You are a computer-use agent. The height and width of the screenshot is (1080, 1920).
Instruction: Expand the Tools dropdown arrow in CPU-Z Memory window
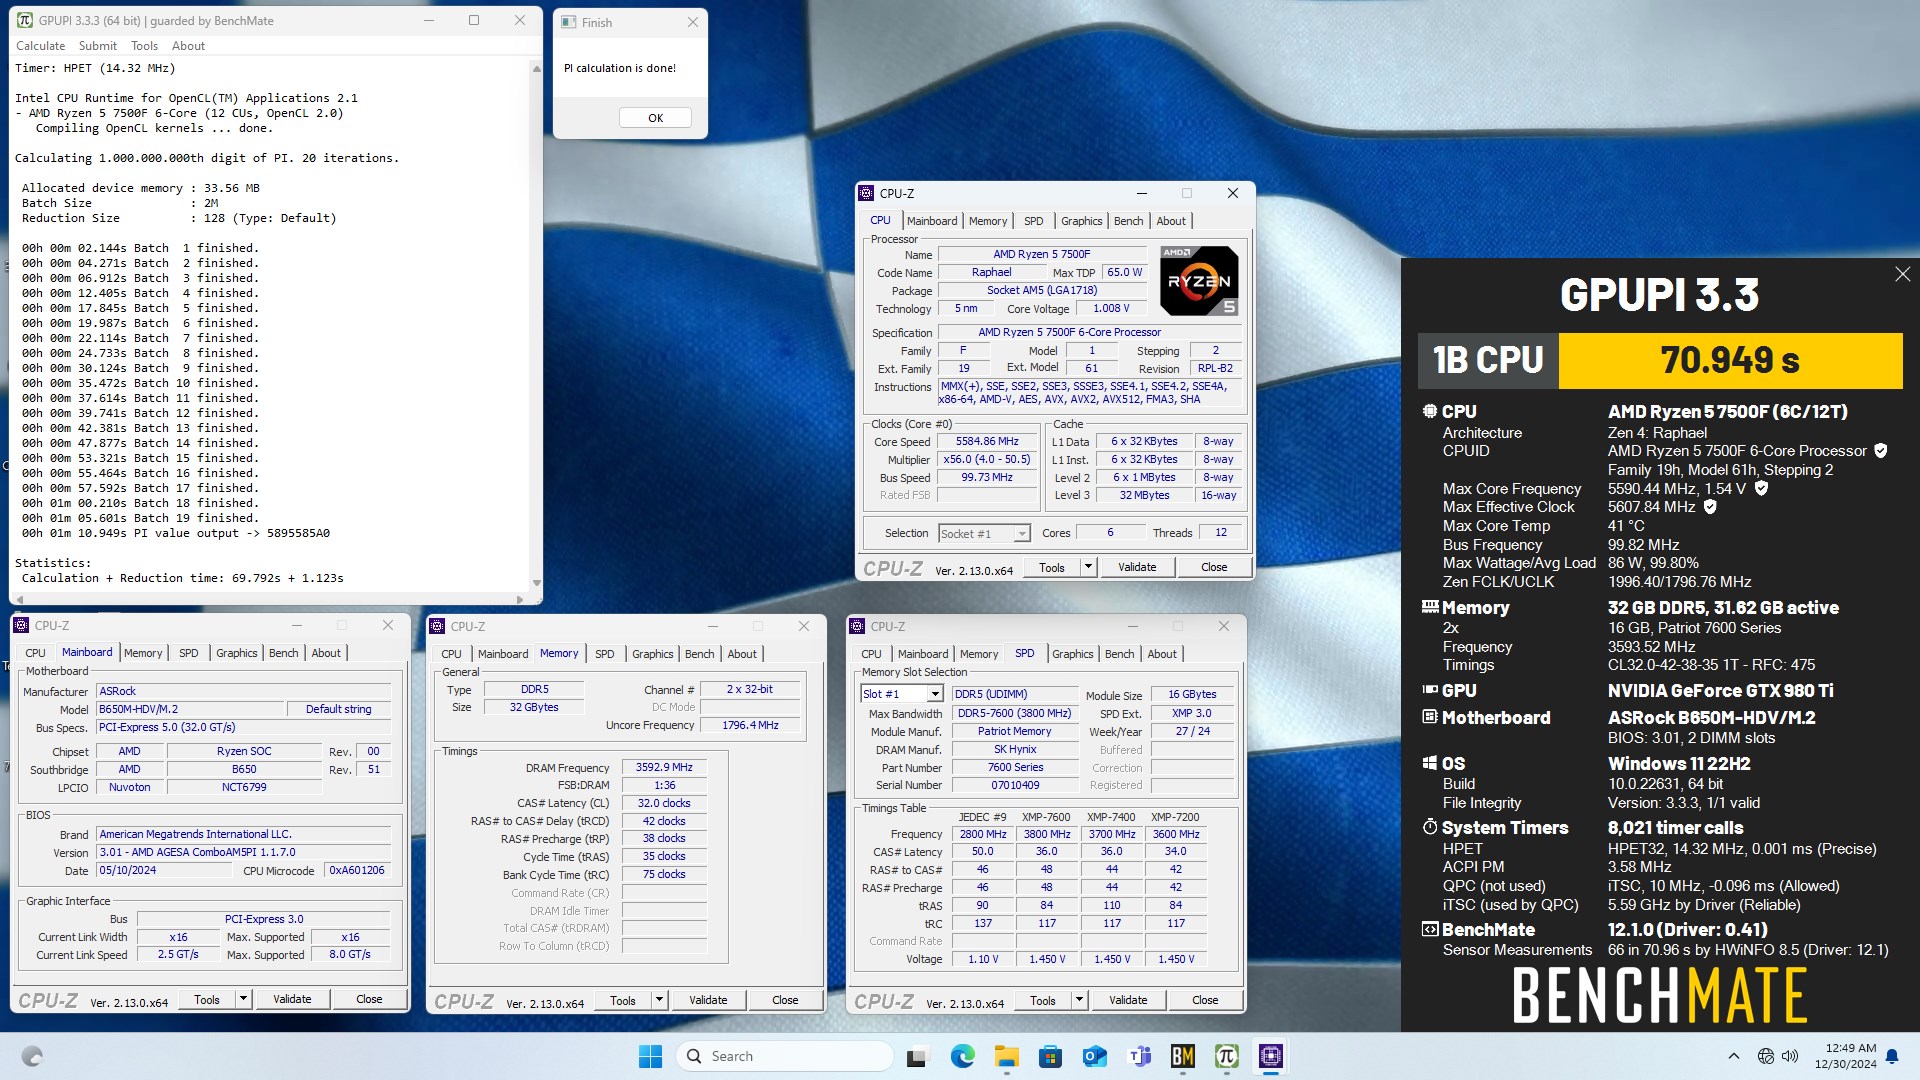point(659,1000)
